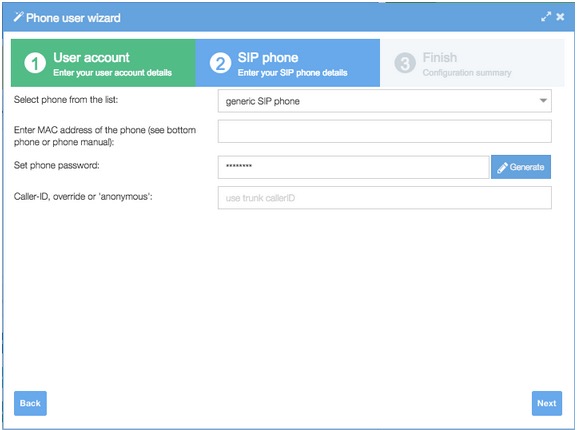This screenshot has width=578, height=430.
Task: Generate a phone password
Action: click(521, 167)
